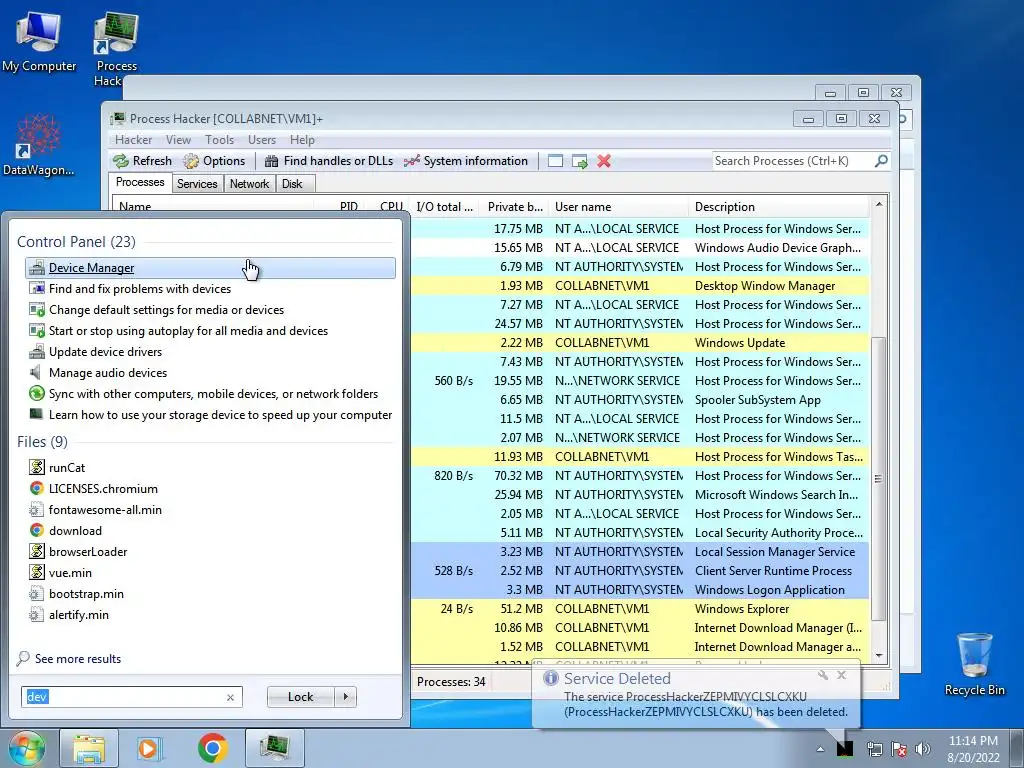Open Update device drivers result

coord(105,351)
